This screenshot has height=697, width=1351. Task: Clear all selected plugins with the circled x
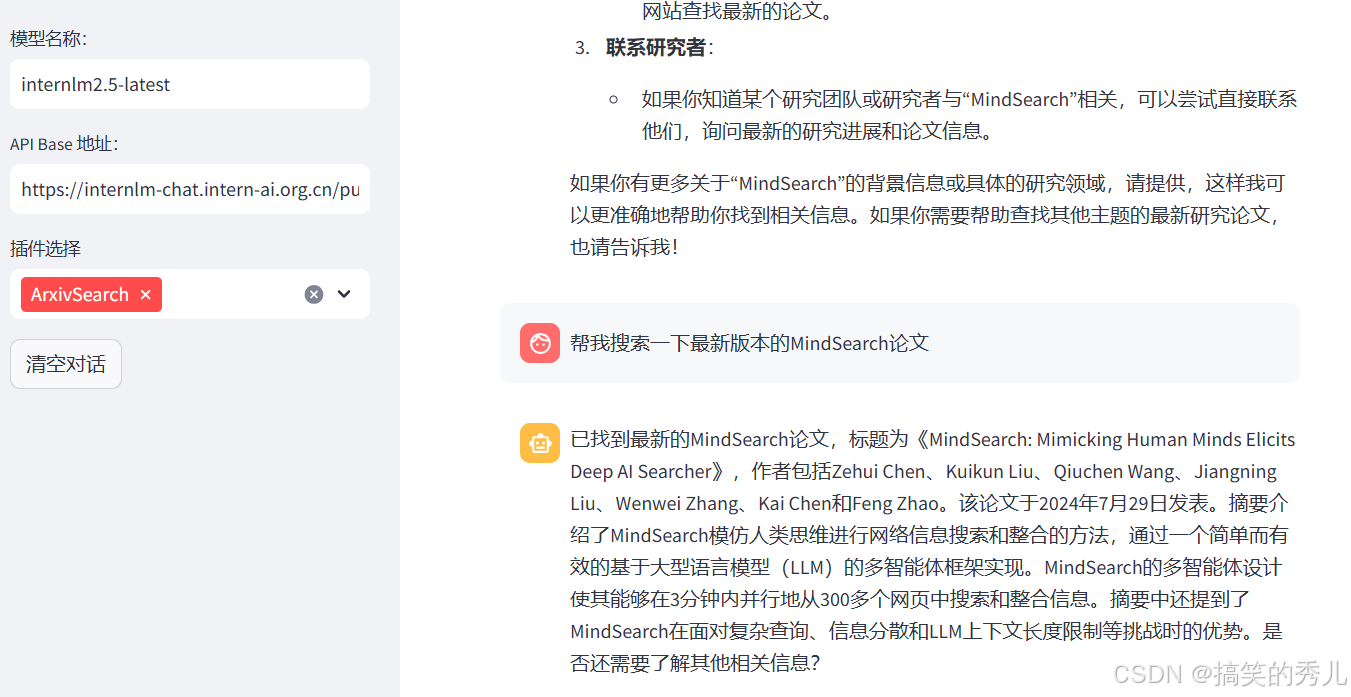pyautogui.click(x=314, y=294)
